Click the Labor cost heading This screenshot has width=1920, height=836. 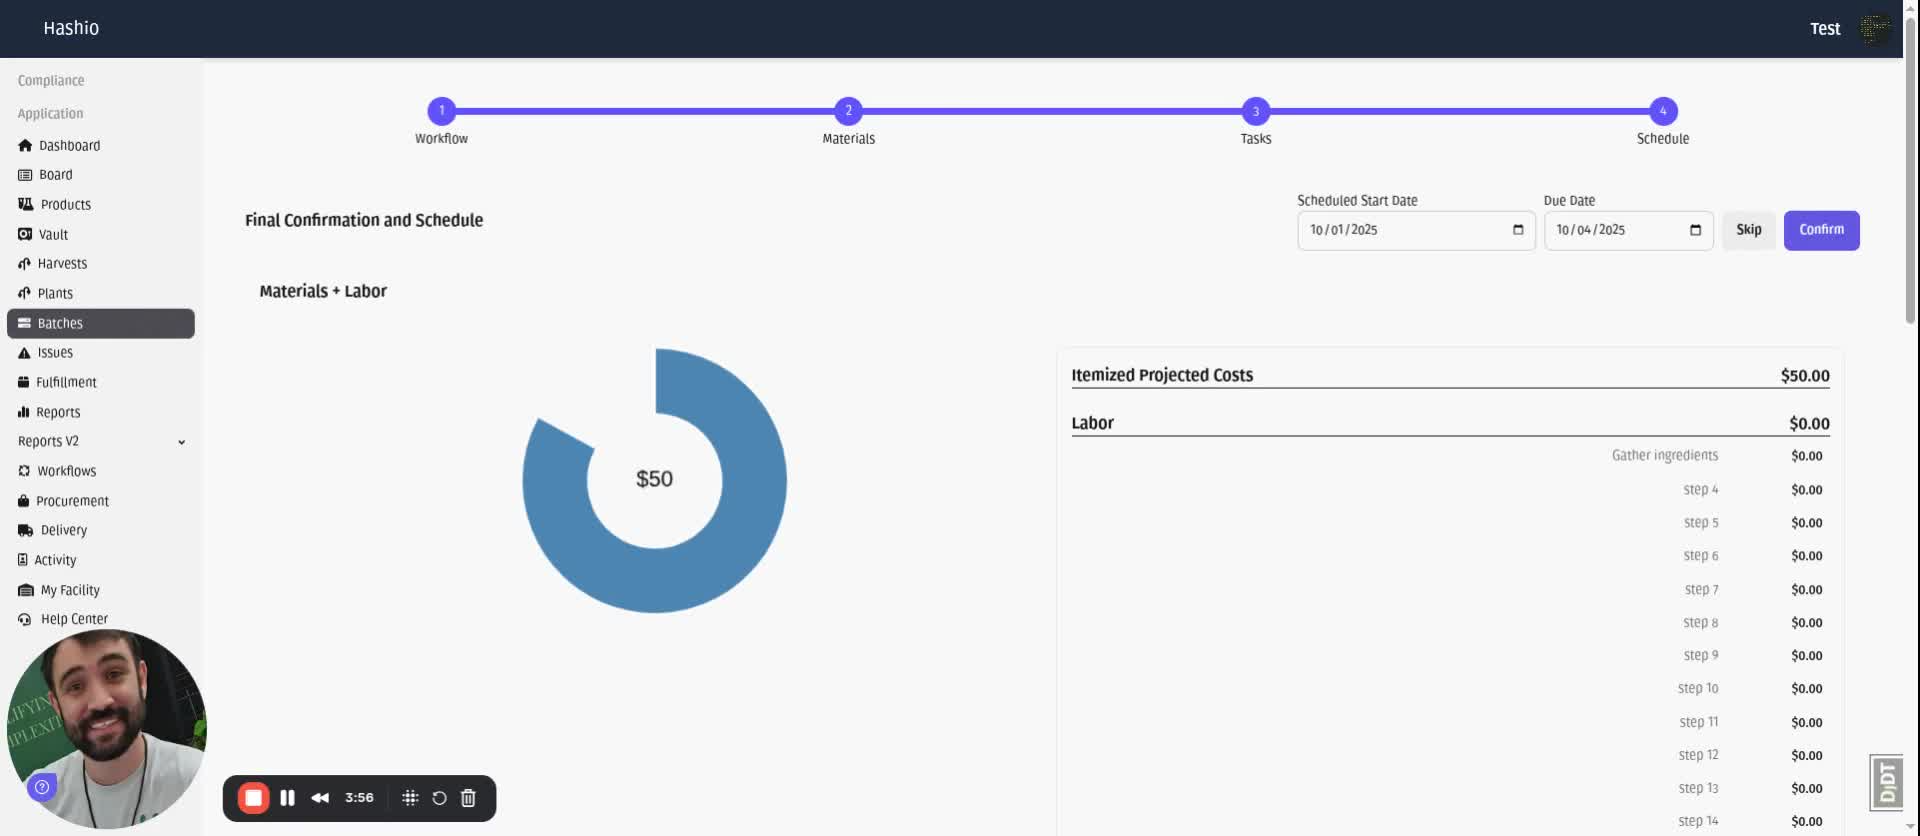coord(1092,423)
